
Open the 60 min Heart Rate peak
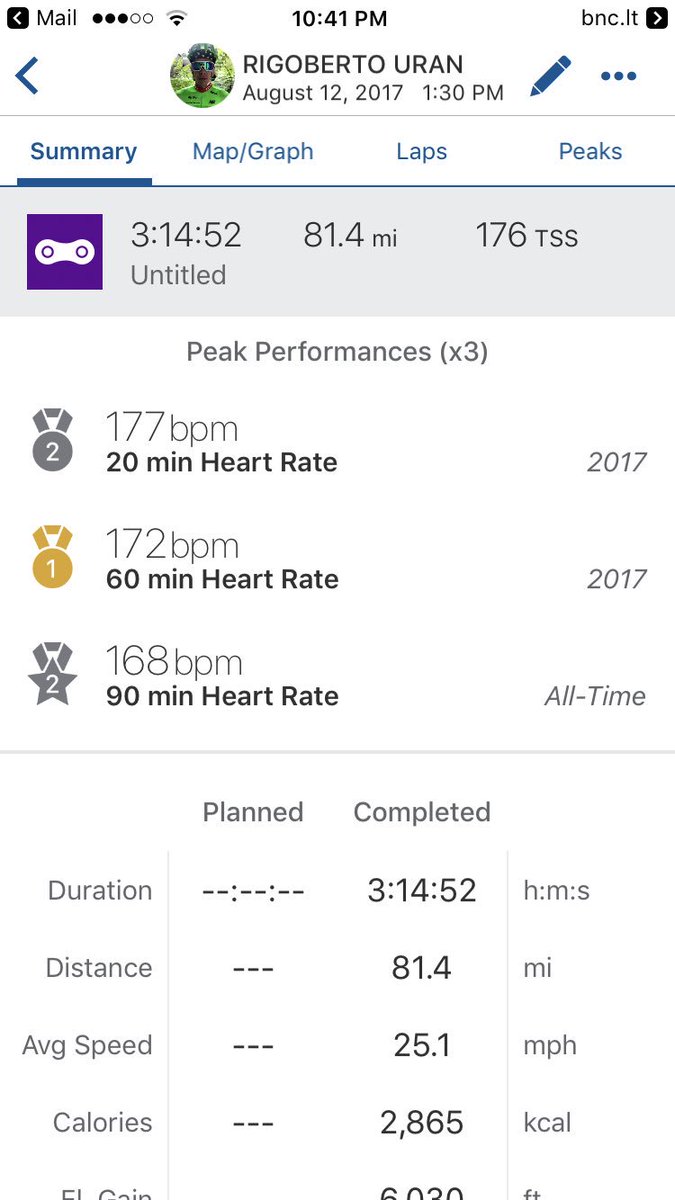point(337,558)
